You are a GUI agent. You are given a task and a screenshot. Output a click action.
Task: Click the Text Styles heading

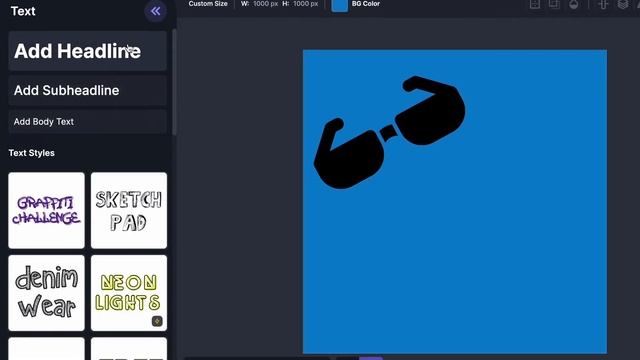pos(32,153)
